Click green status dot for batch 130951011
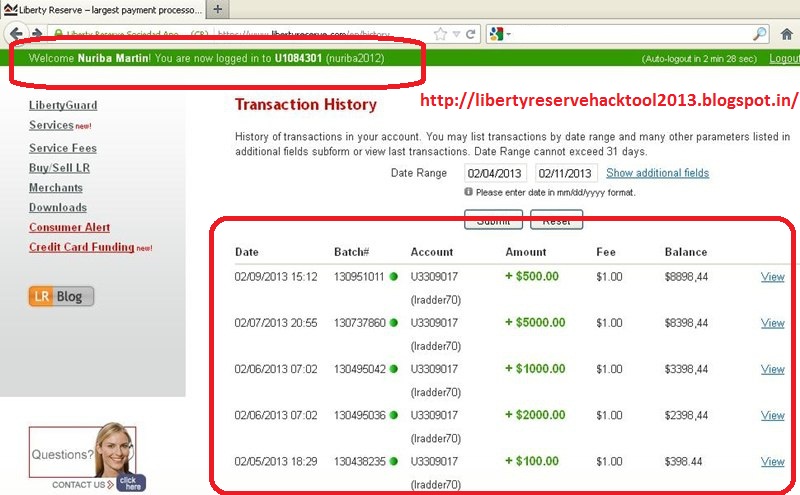The width and height of the screenshot is (800, 495). (x=393, y=277)
